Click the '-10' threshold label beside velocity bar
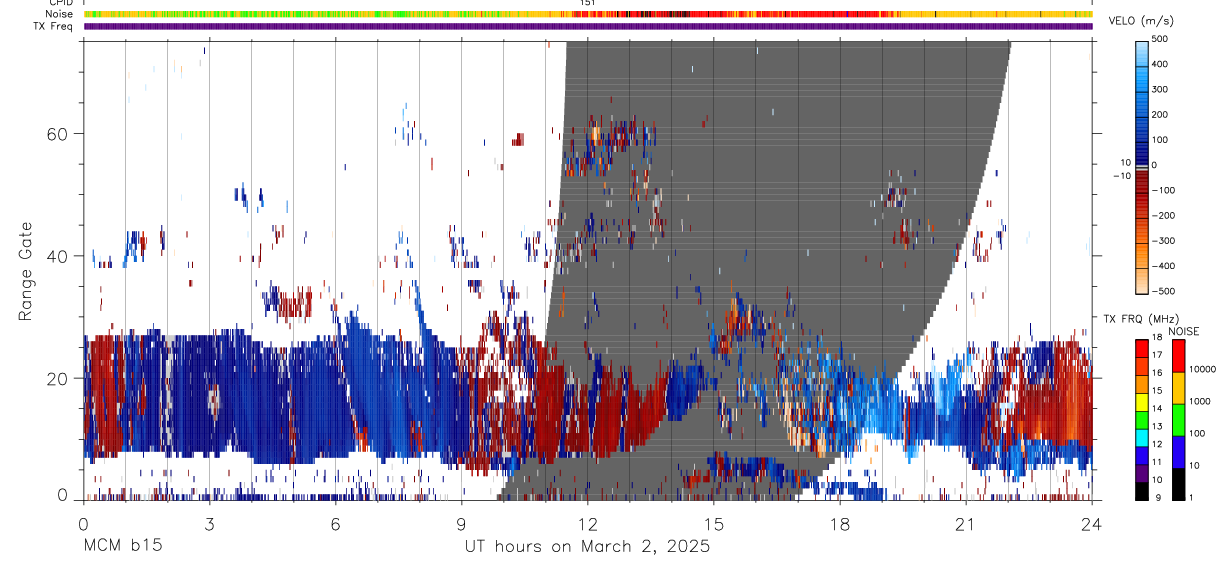1228x567 pixels. click(x=1121, y=176)
